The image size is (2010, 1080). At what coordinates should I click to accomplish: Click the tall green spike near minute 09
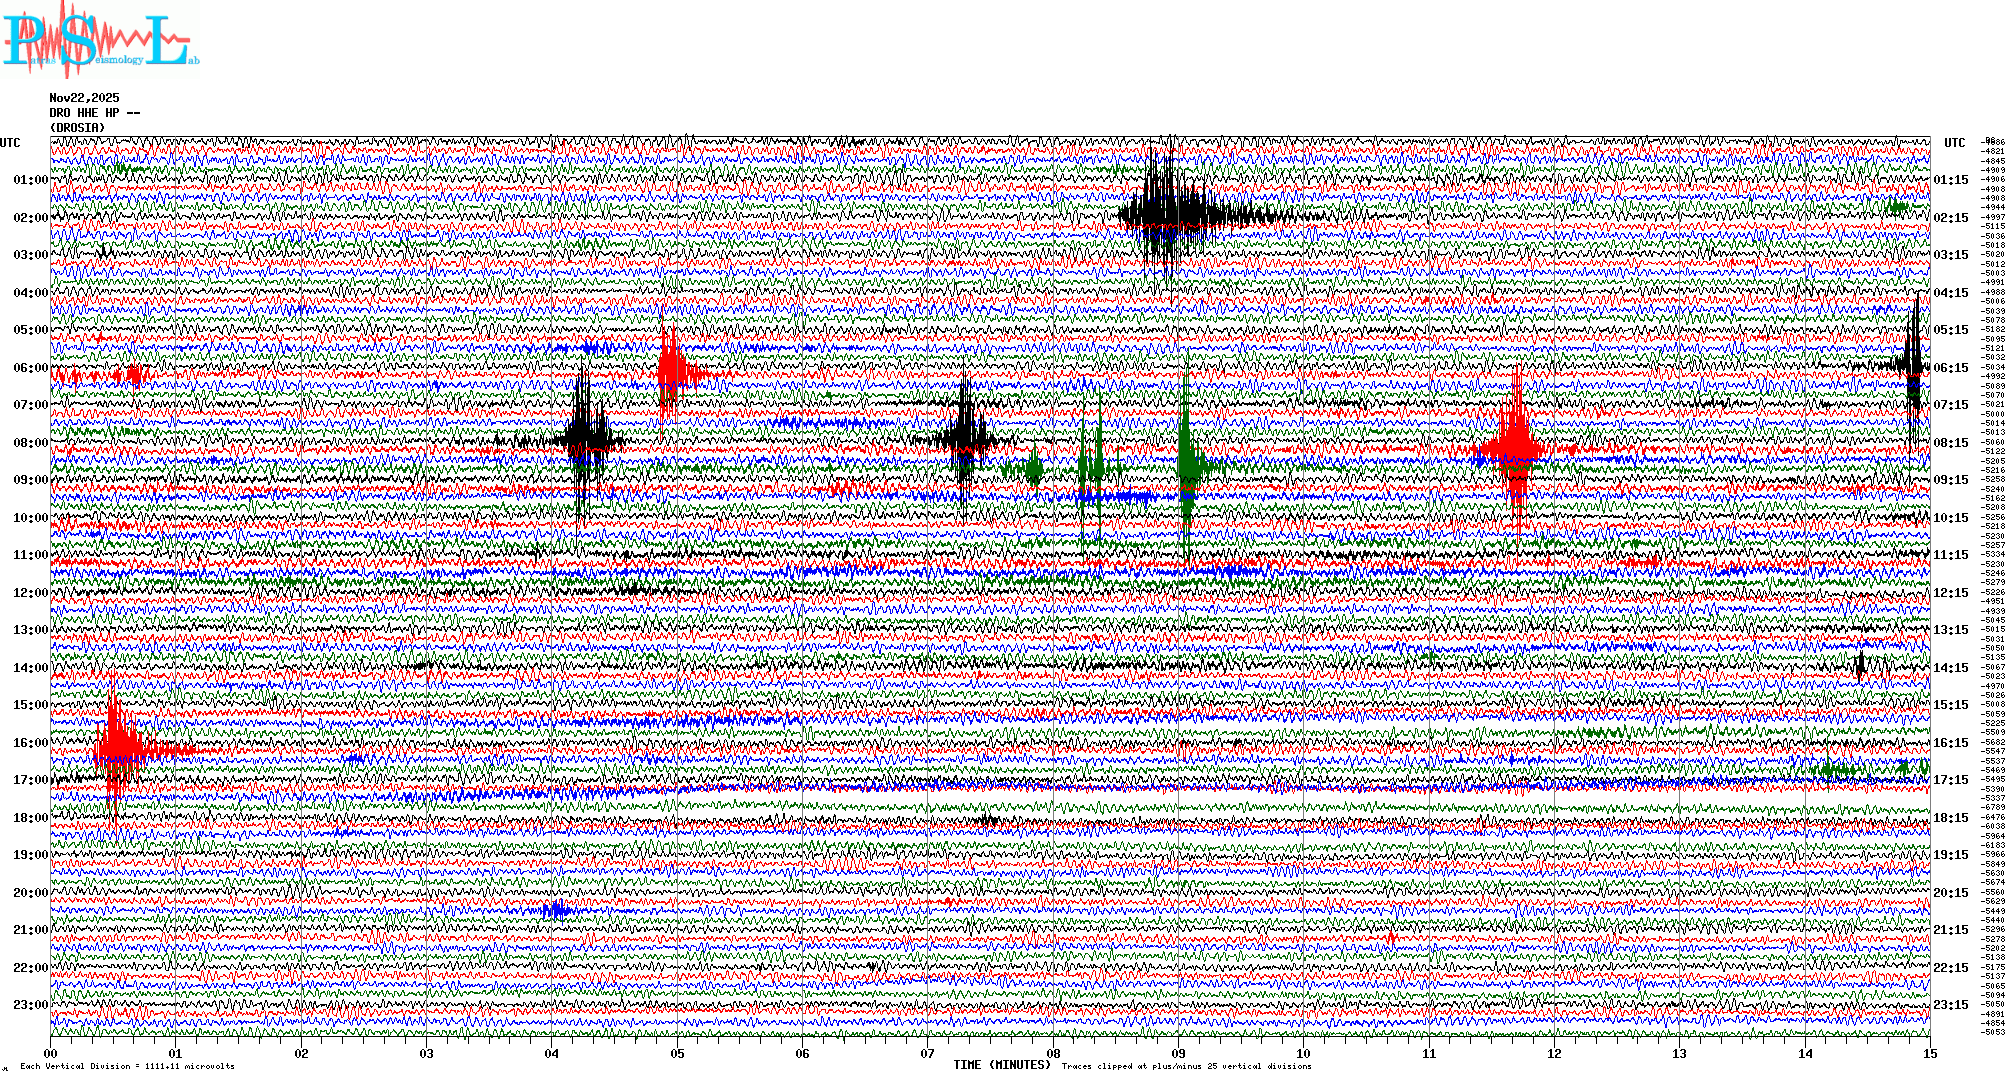click(1187, 462)
